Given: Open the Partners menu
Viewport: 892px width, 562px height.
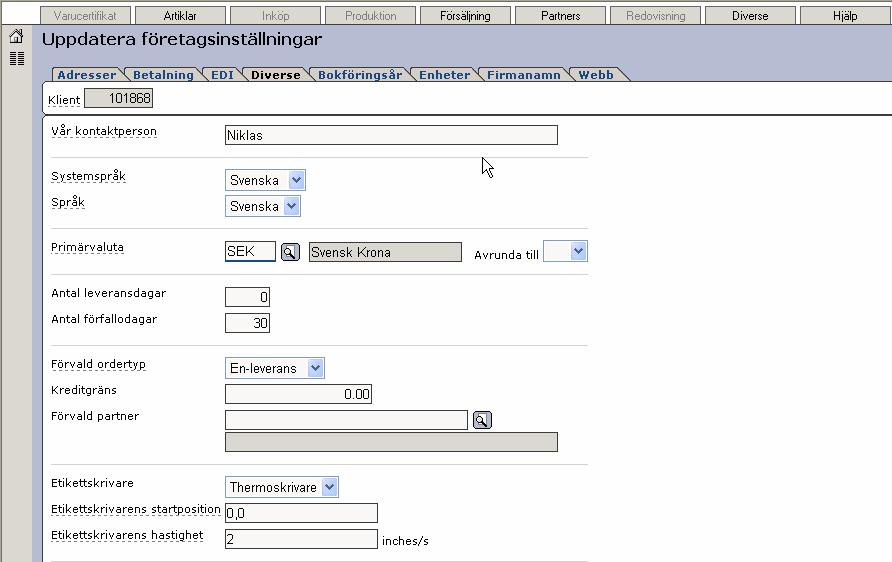Looking at the screenshot, I should (560, 16).
